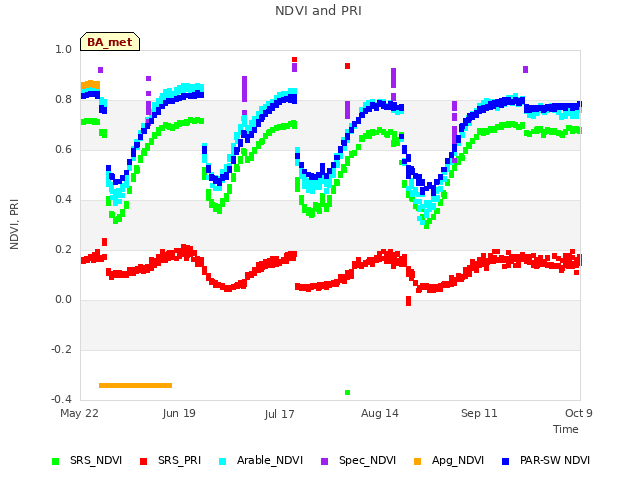
Task: Click the blue PAR-SW NDVI legend swatch
Action: 505,461
